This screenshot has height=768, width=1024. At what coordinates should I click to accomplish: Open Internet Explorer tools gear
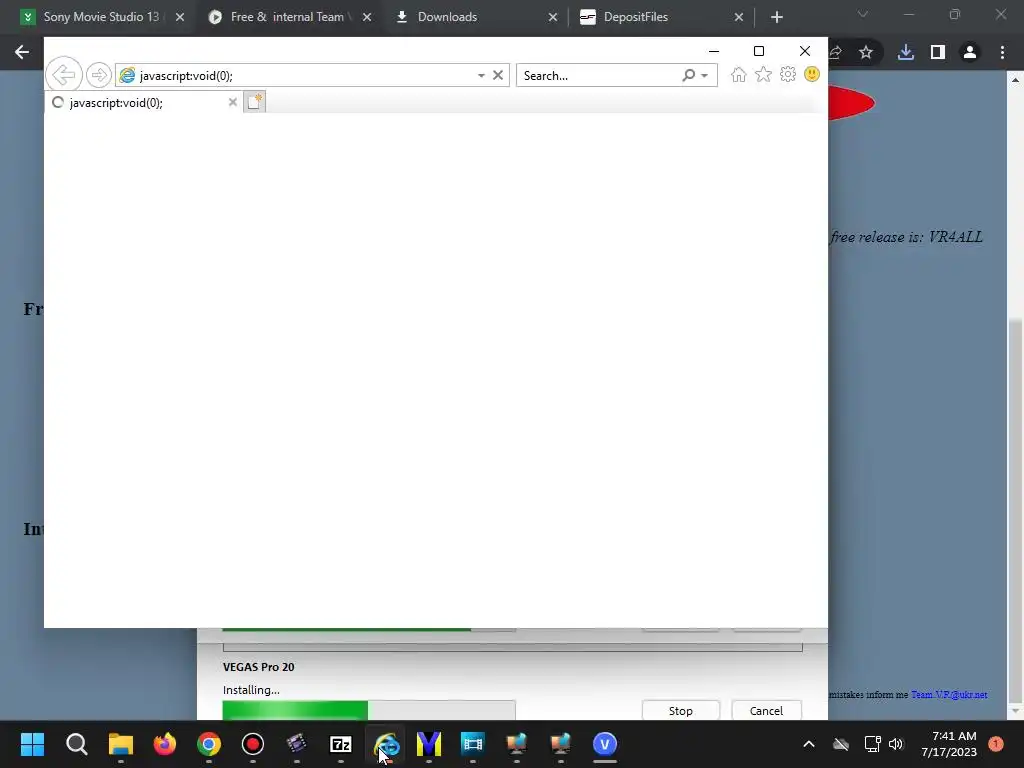point(788,74)
